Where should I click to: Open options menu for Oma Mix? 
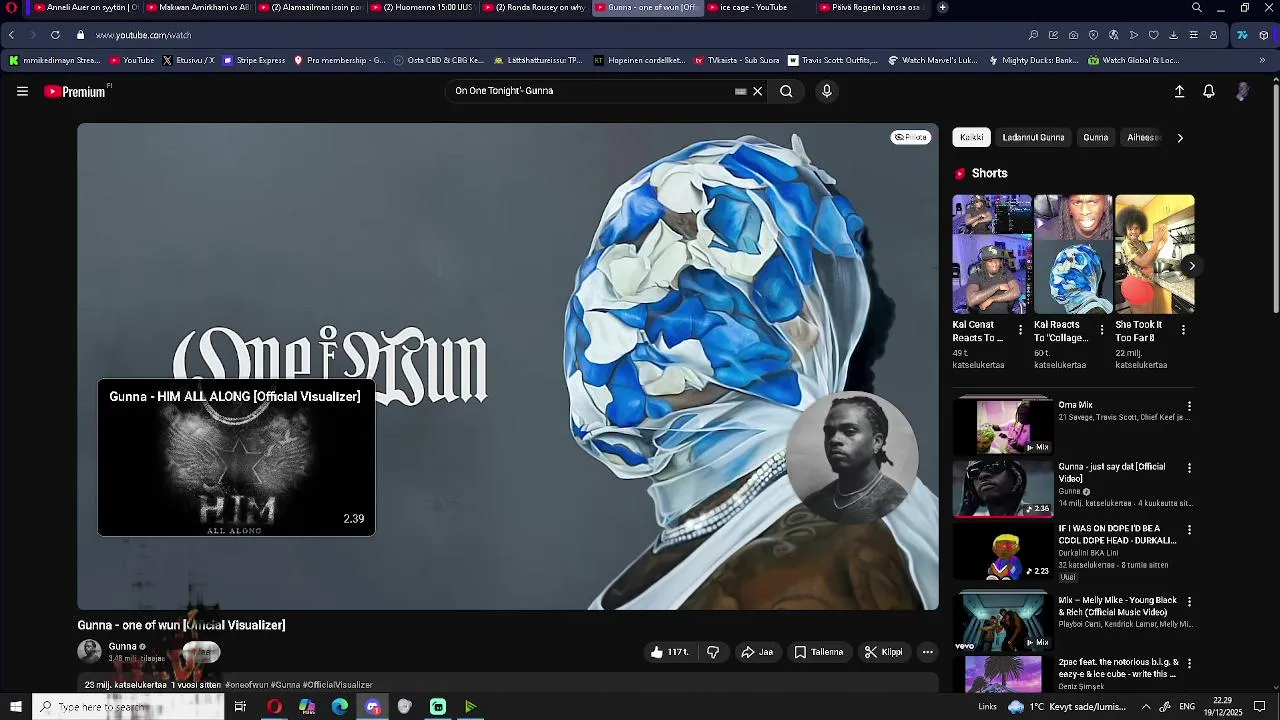pyautogui.click(x=1189, y=407)
